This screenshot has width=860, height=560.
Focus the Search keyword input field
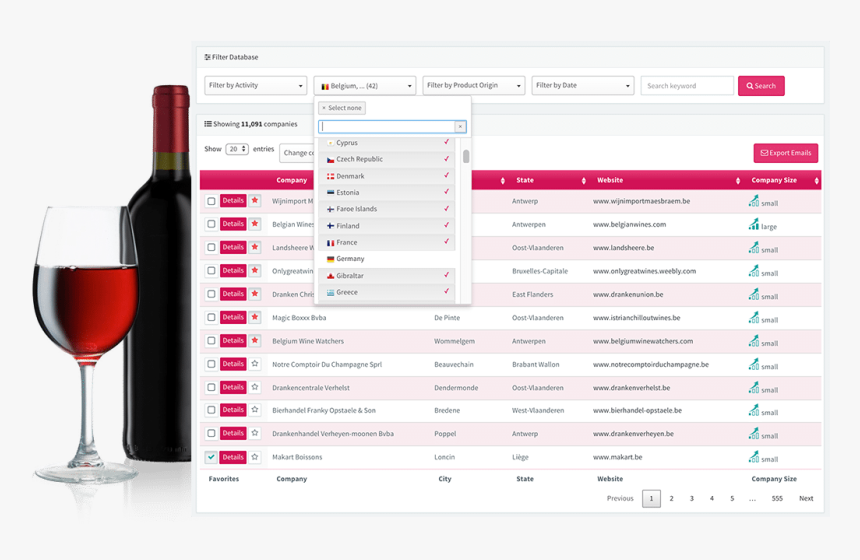click(687, 86)
